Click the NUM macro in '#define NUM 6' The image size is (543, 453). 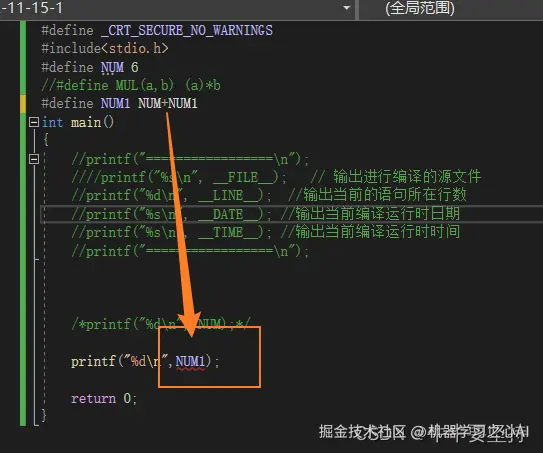point(112,67)
